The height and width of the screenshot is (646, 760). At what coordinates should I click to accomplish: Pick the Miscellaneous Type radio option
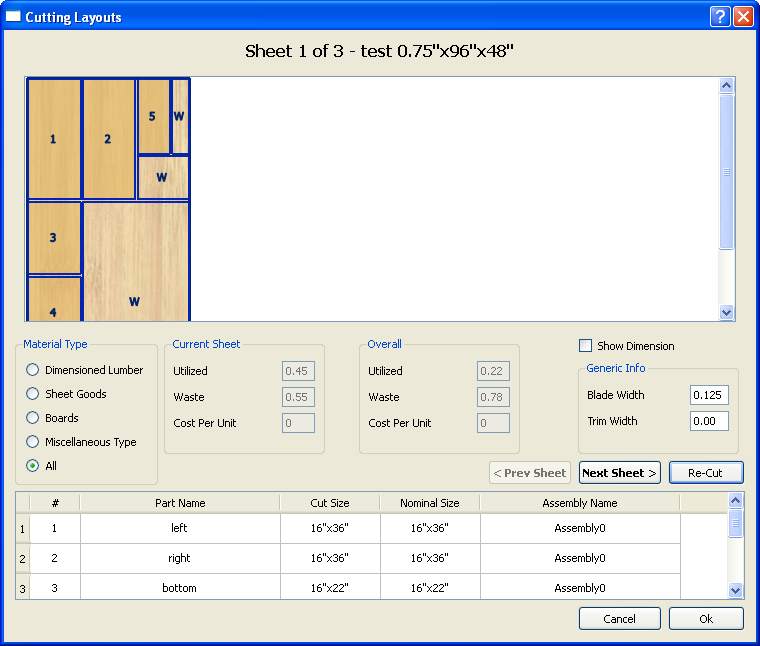[x=33, y=442]
